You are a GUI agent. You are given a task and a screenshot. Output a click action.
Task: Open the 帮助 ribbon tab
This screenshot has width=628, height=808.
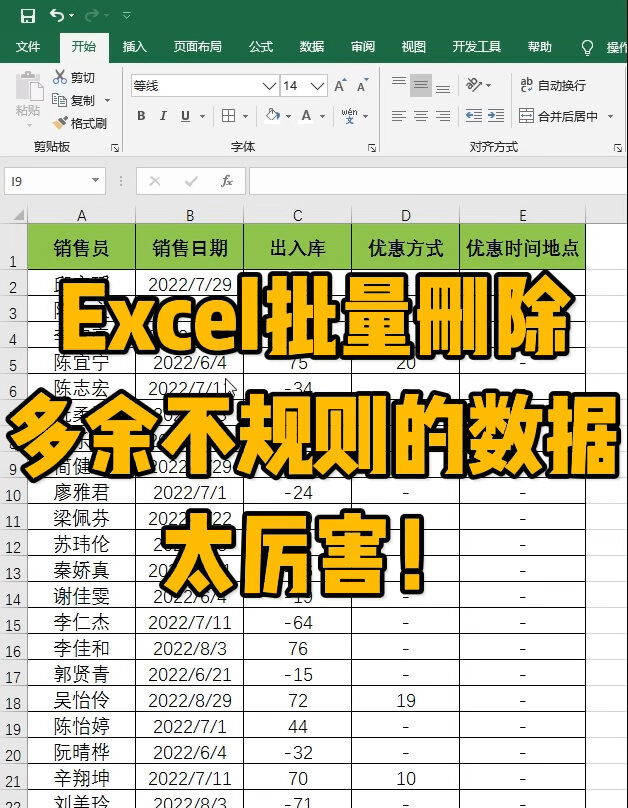click(539, 47)
